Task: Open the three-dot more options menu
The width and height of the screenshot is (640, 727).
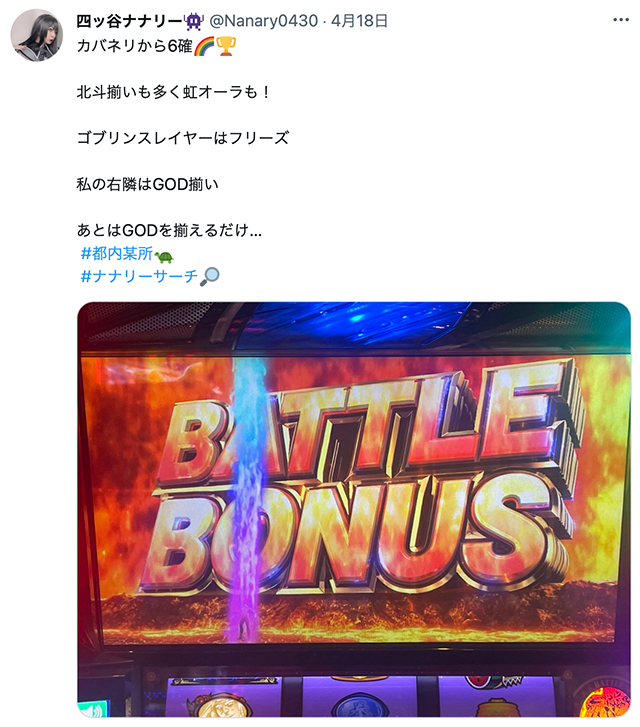Action: click(x=621, y=20)
